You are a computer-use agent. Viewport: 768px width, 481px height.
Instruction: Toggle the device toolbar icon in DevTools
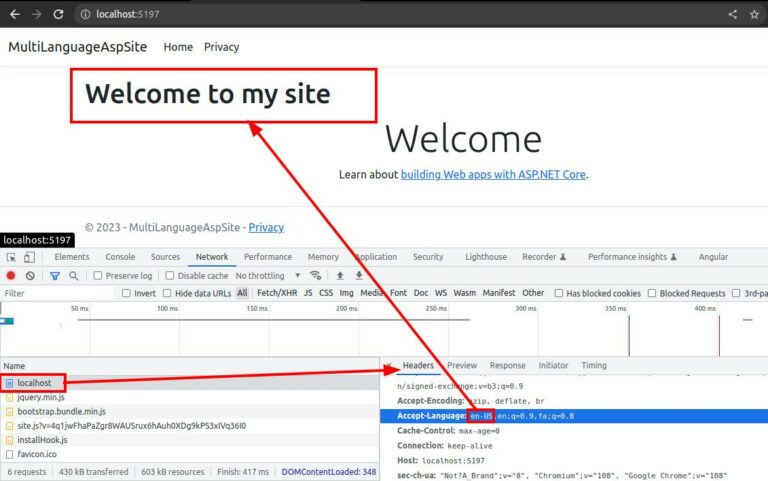click(x=32, y=257)
